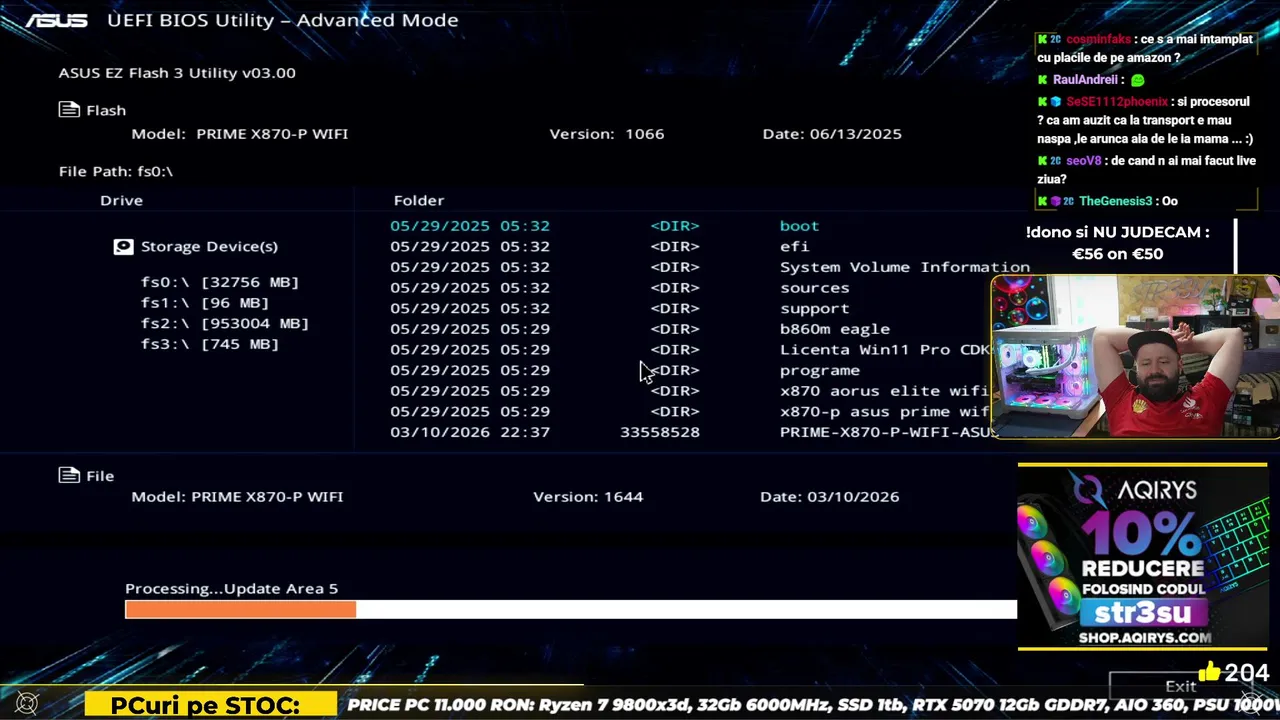The width and height of the screenshot is (1280, 720).
Task: Click the RaulAndreii chat username
Action: point(1086,80)
